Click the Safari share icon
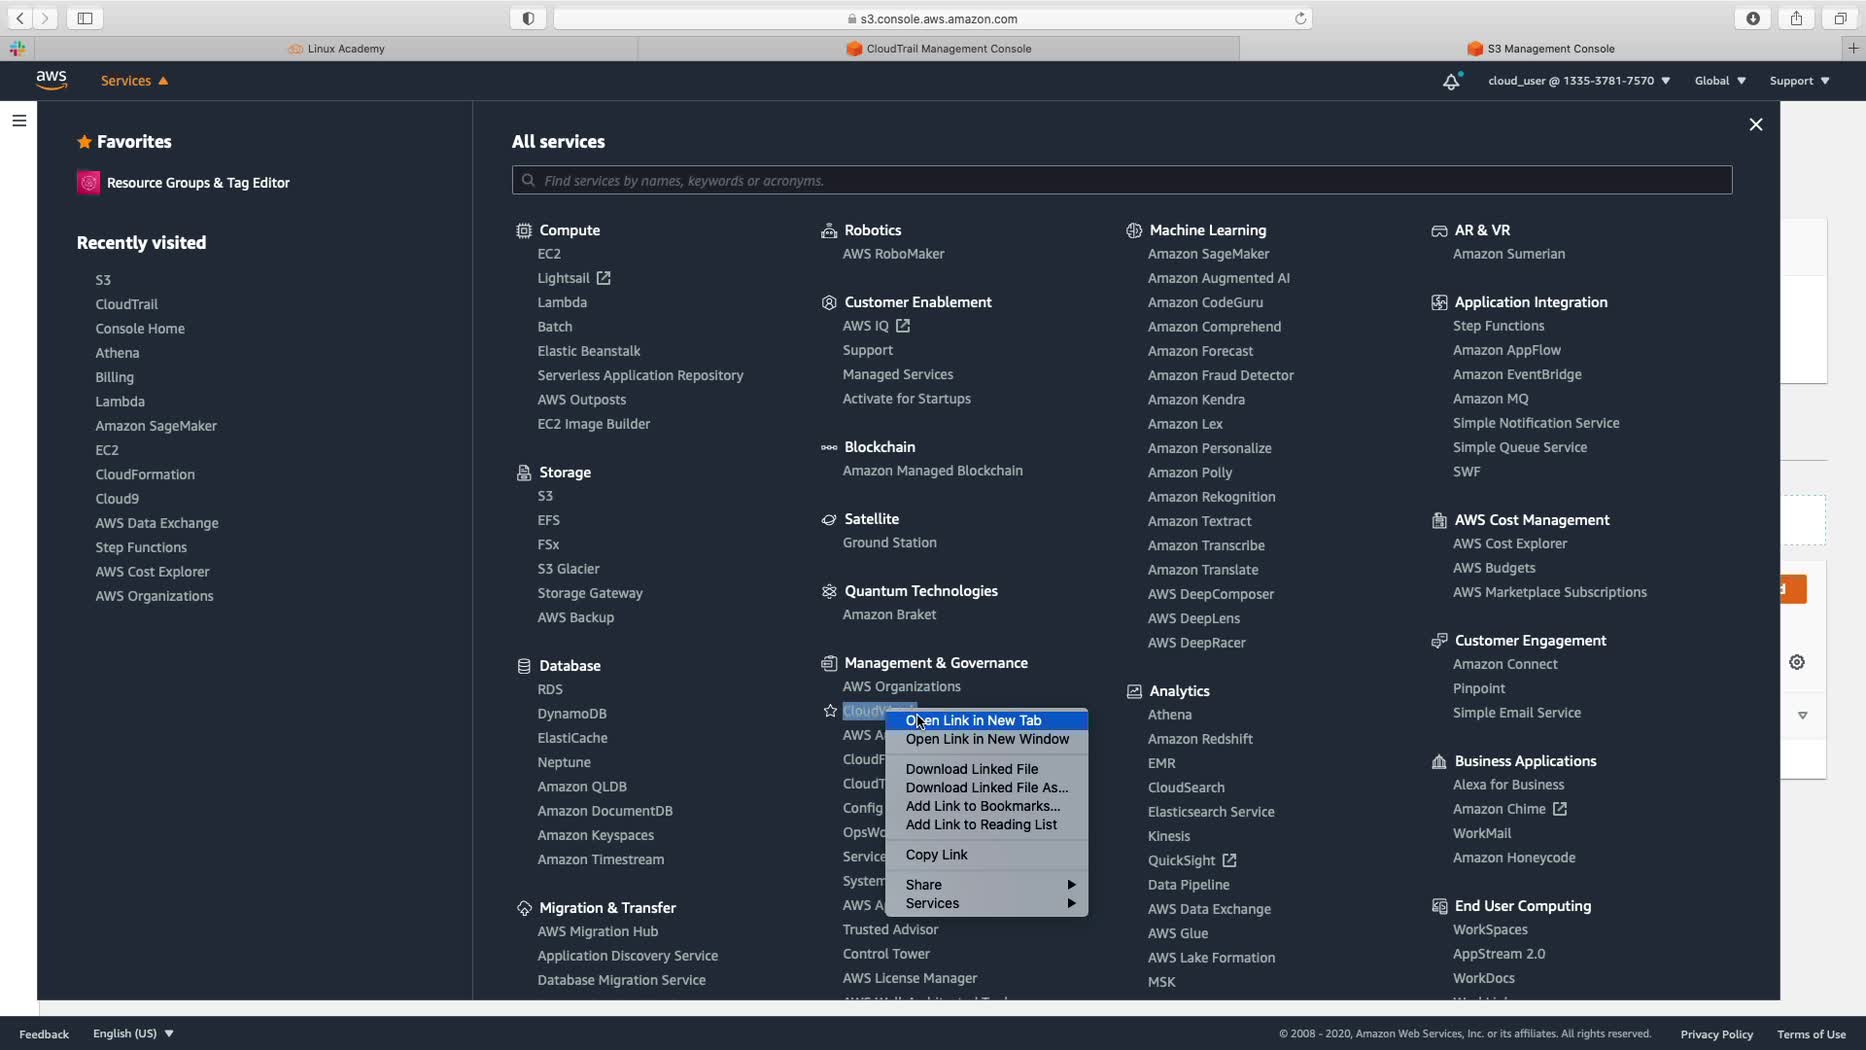The image size is (1866, 1050). click(x=1796, y=18)
